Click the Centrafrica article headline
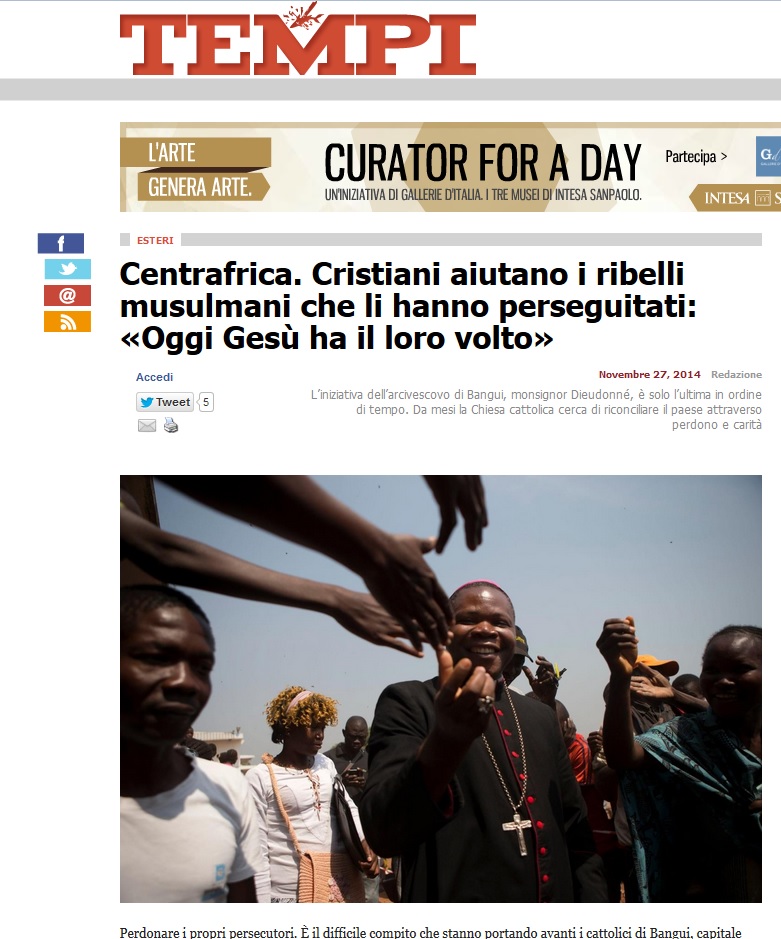 408,306
